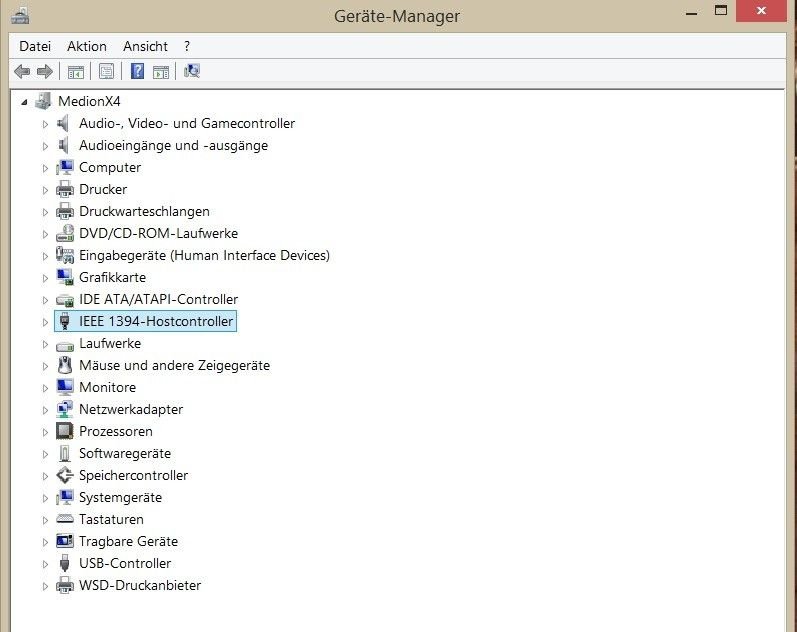Select the Speichercontroller label
The image size is (797, 632).
coord(134,475)
